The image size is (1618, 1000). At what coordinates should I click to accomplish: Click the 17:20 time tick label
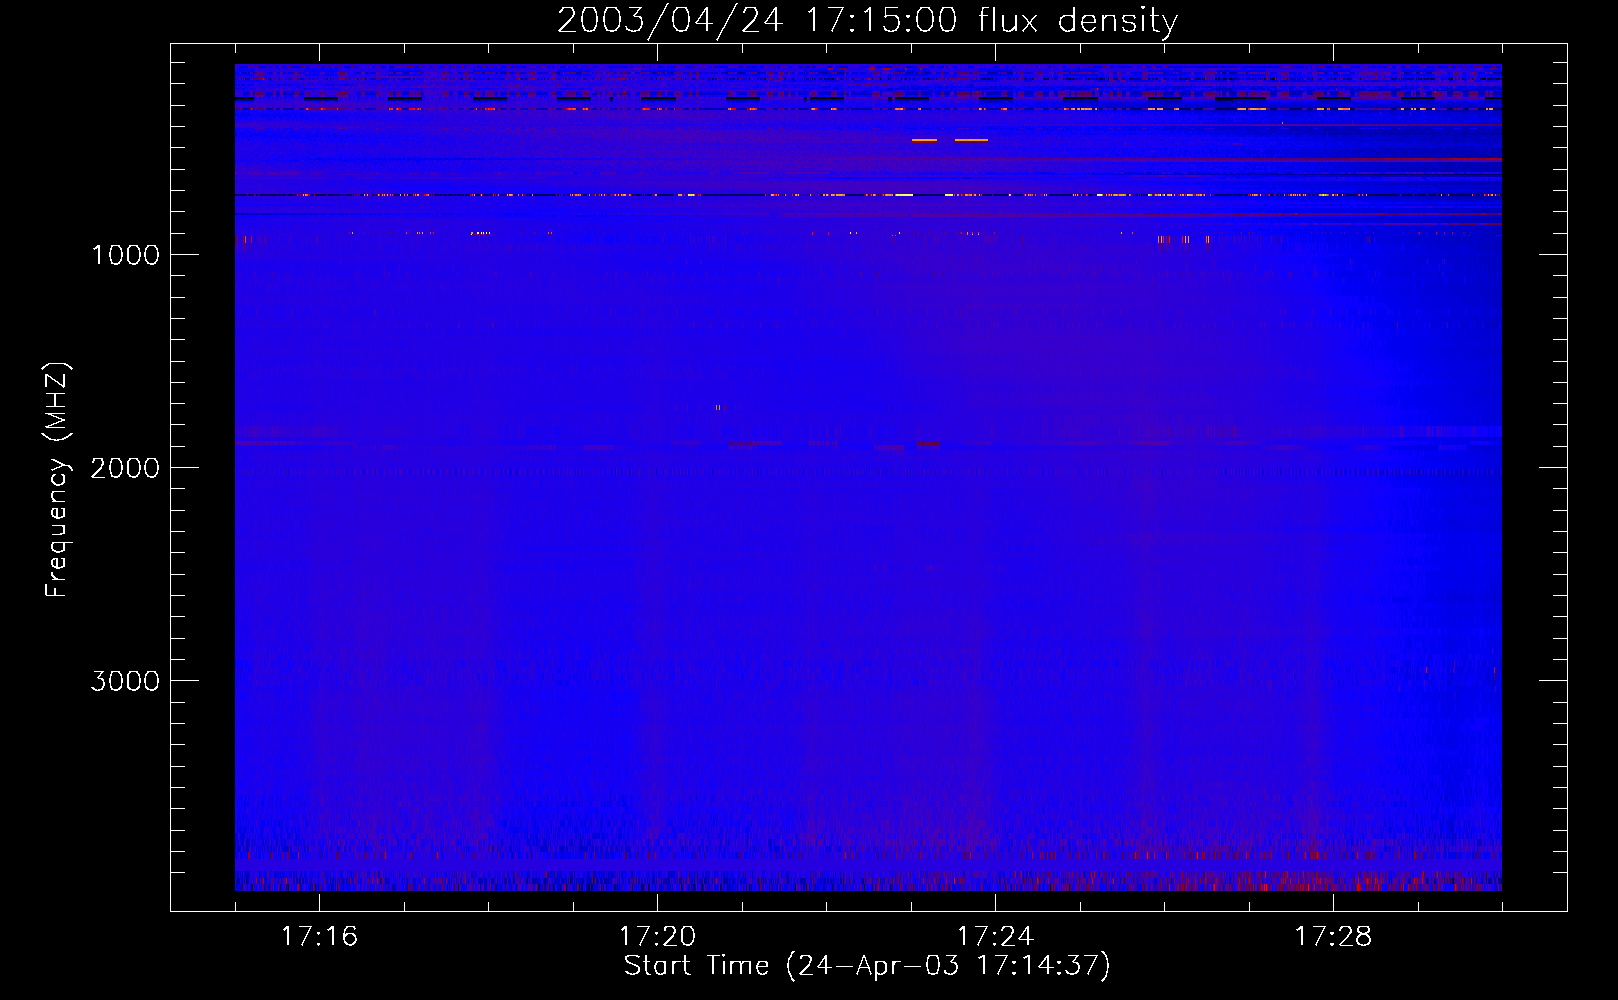pyautogui.click(x=657, y=936)
